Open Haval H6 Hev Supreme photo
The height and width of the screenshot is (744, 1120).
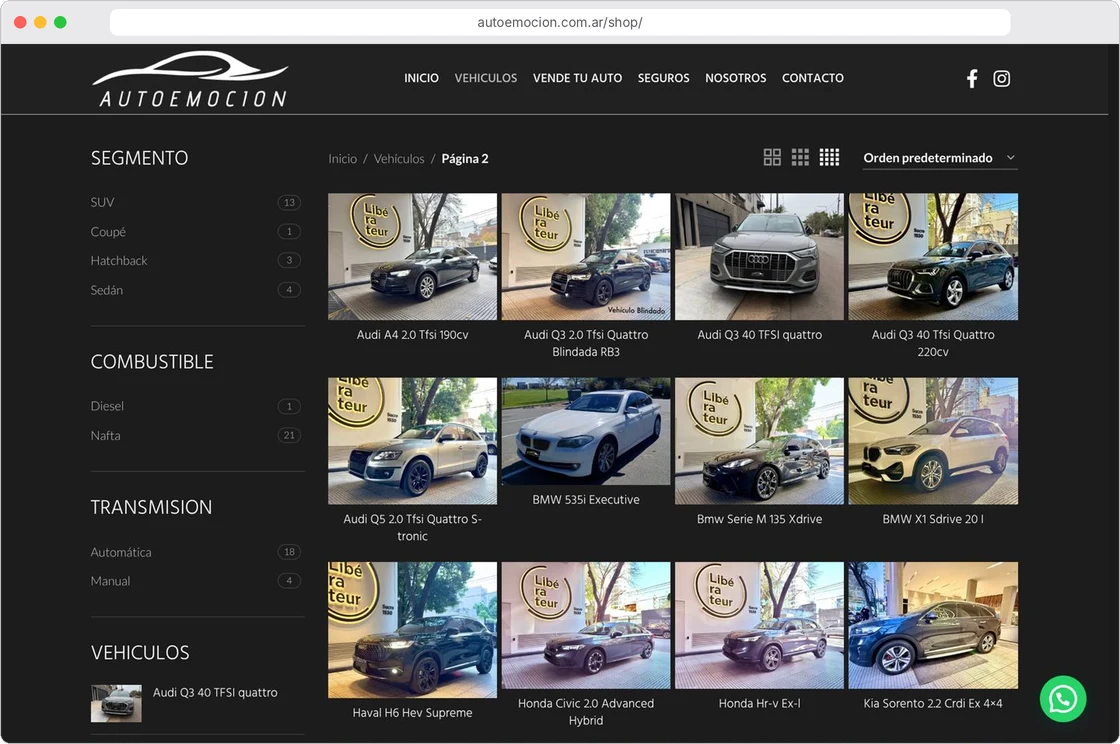pyautogui.click(x=412, y=630)
